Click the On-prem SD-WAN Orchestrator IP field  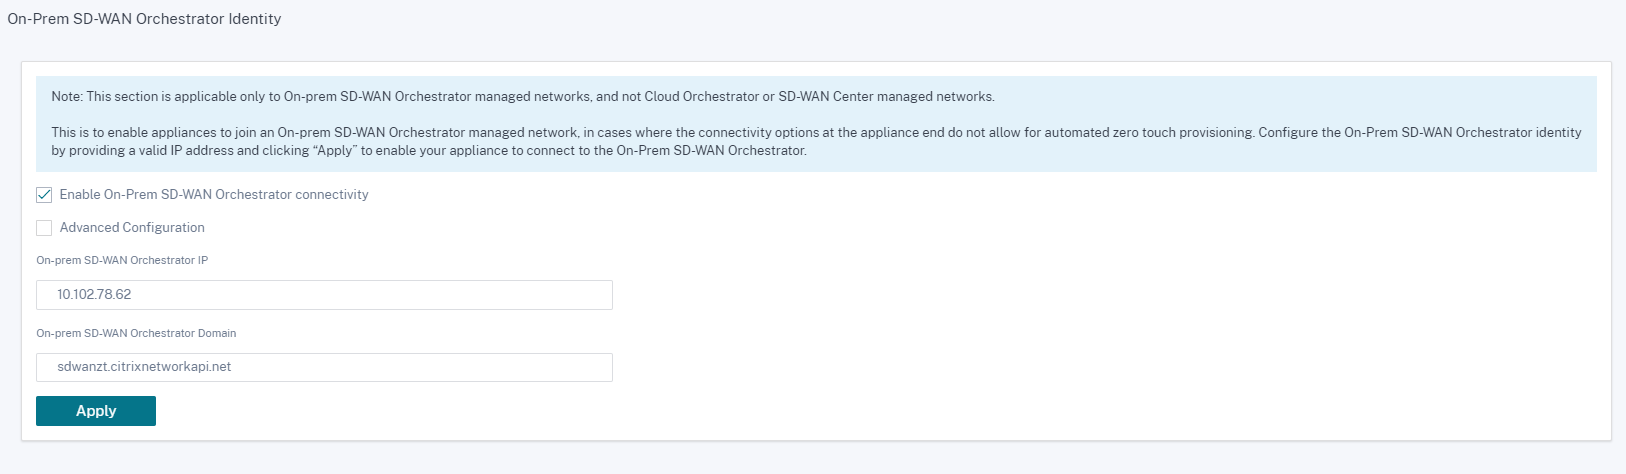tap(324, 295)
